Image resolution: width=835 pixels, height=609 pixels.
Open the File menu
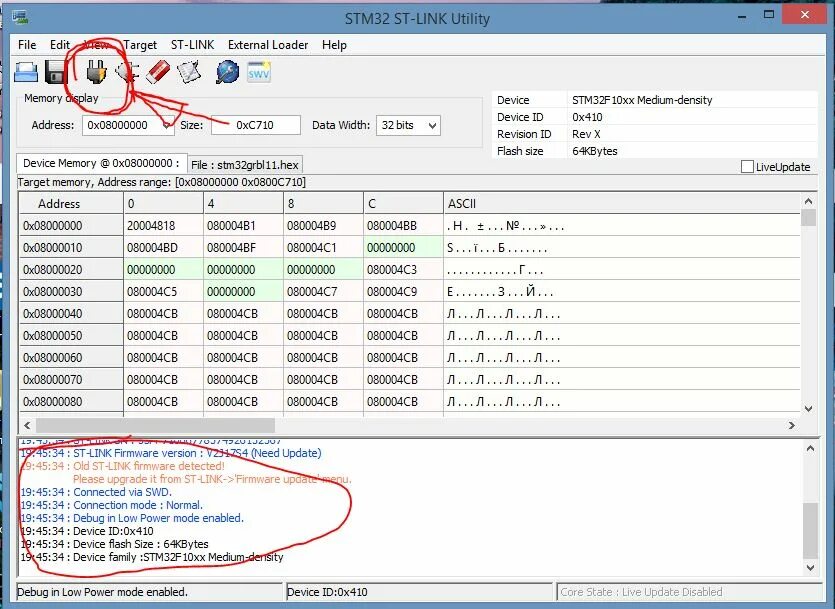pyautogui.click(x=27, y=45)
